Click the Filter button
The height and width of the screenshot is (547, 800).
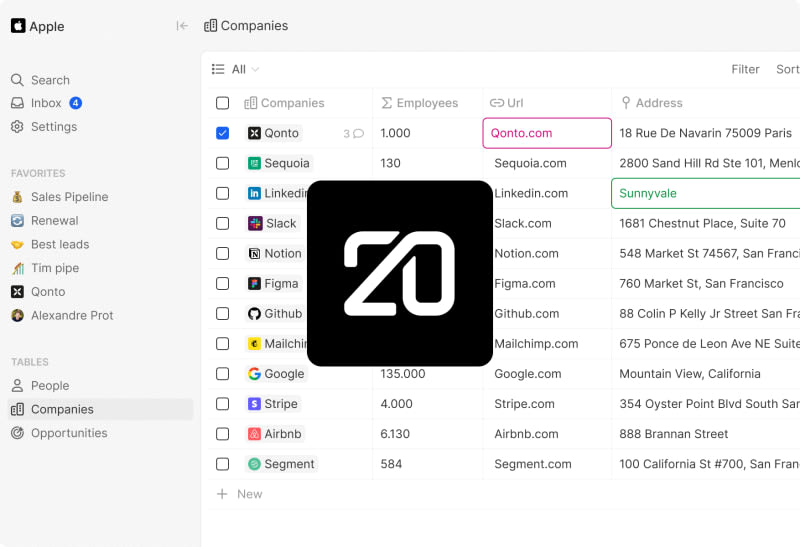tap(745, 69)
